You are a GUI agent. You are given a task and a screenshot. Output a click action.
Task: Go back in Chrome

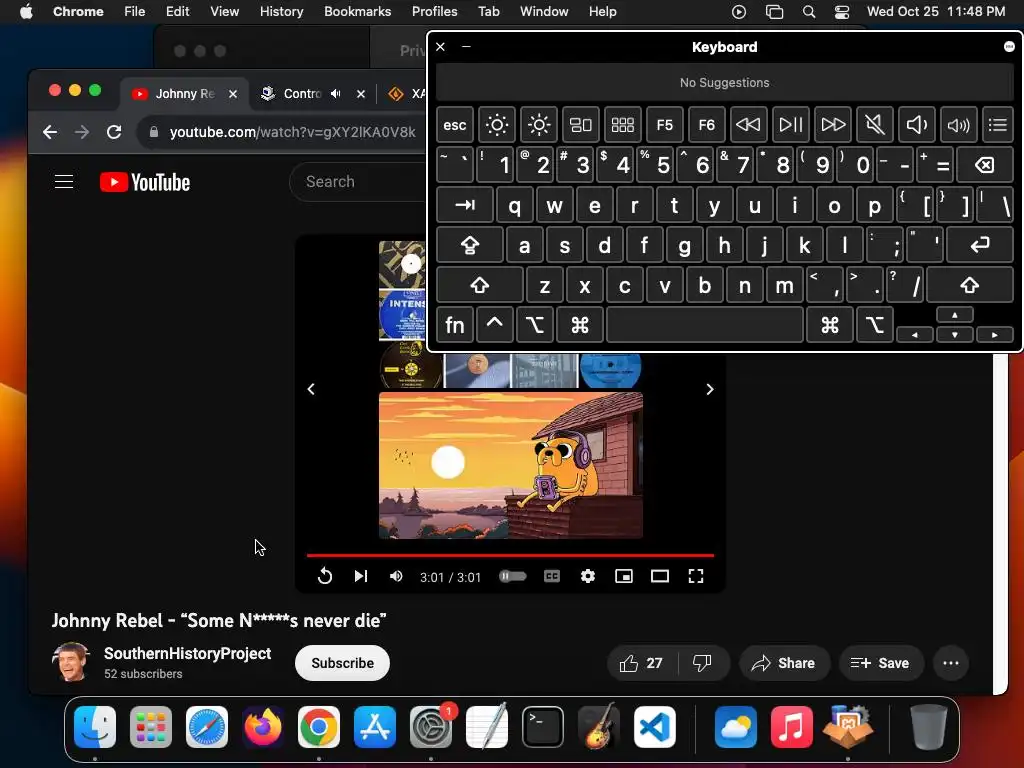coord(50,133)
